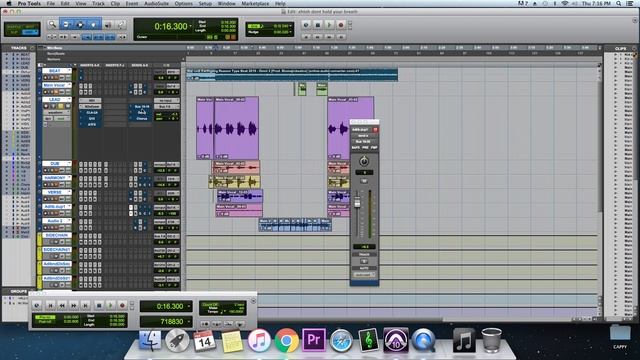Toggle record enable on Main Vocal track
The width and height of the screenshot is (640, 360).
pos(46,92)
